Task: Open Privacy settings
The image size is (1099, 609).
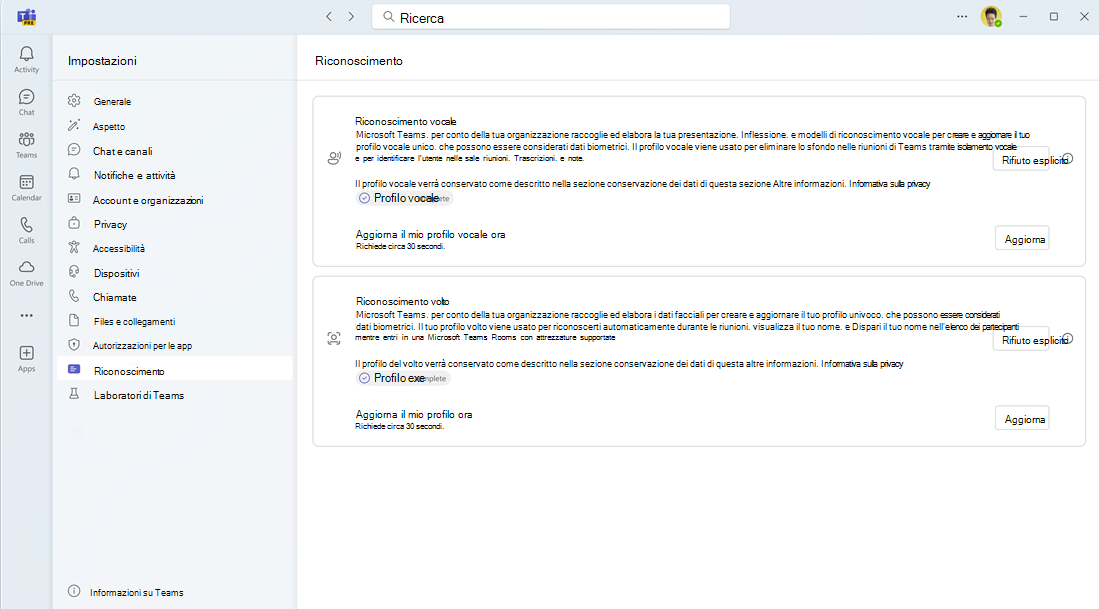Action: 175,224
